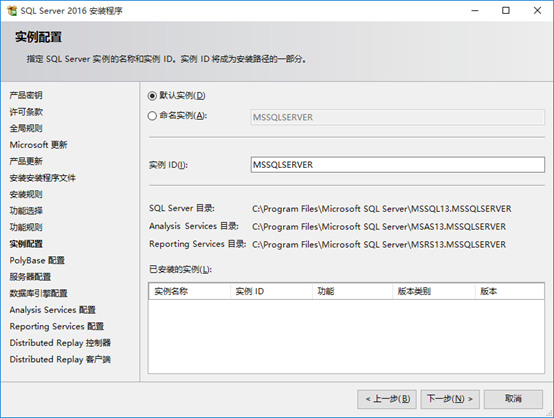554x418 pixels.
Task: Select the Distributed Replay 控制器 entry
Action: 60,343
